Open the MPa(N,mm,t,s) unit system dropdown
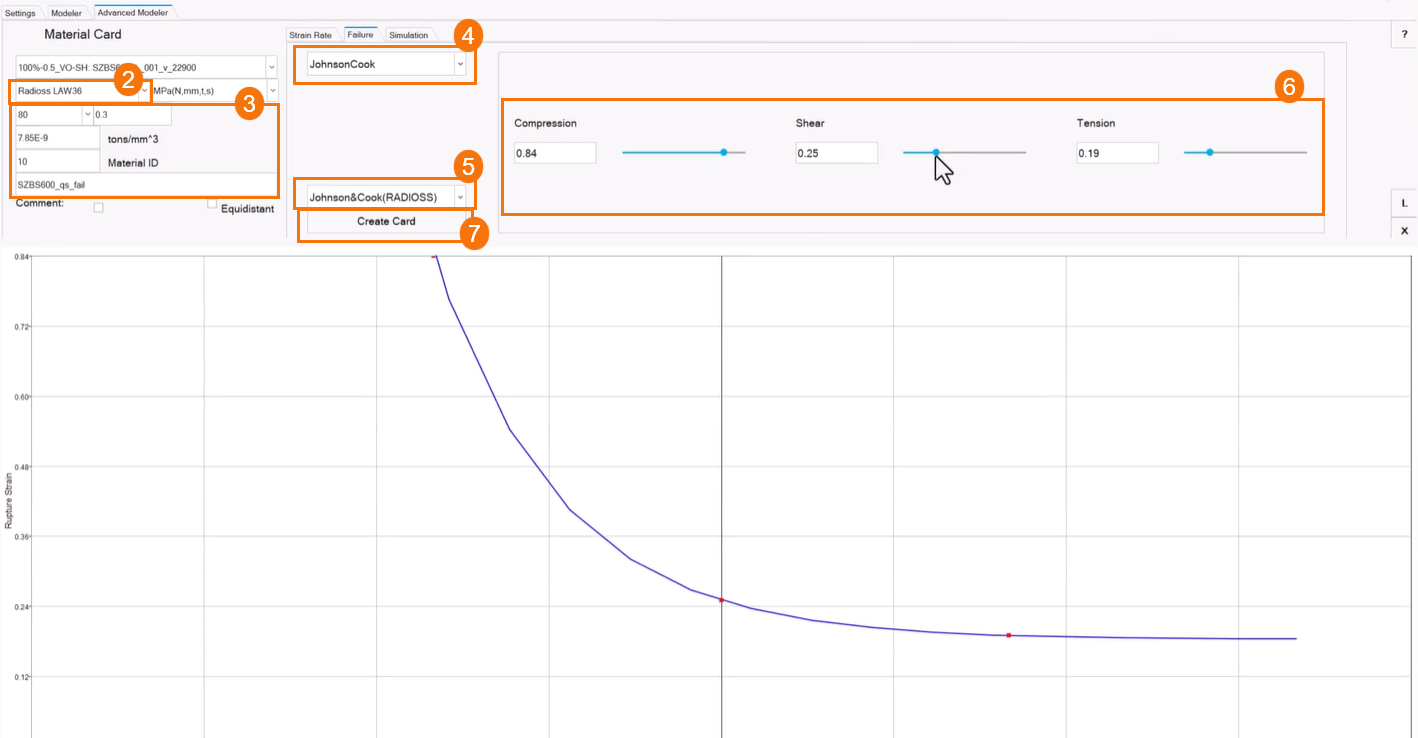The width and height of the screenshot is (1418, 738). (x=272, y=91)
